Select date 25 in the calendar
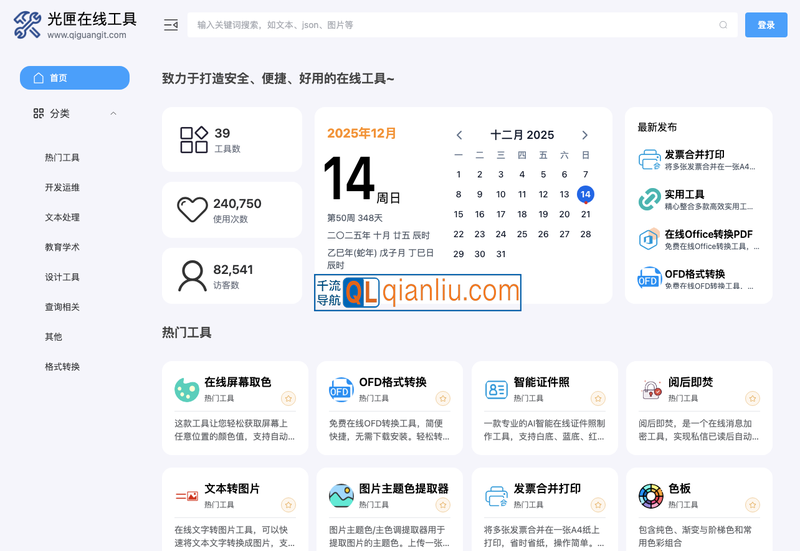This screenshot has width=800, height=551. 522,234
